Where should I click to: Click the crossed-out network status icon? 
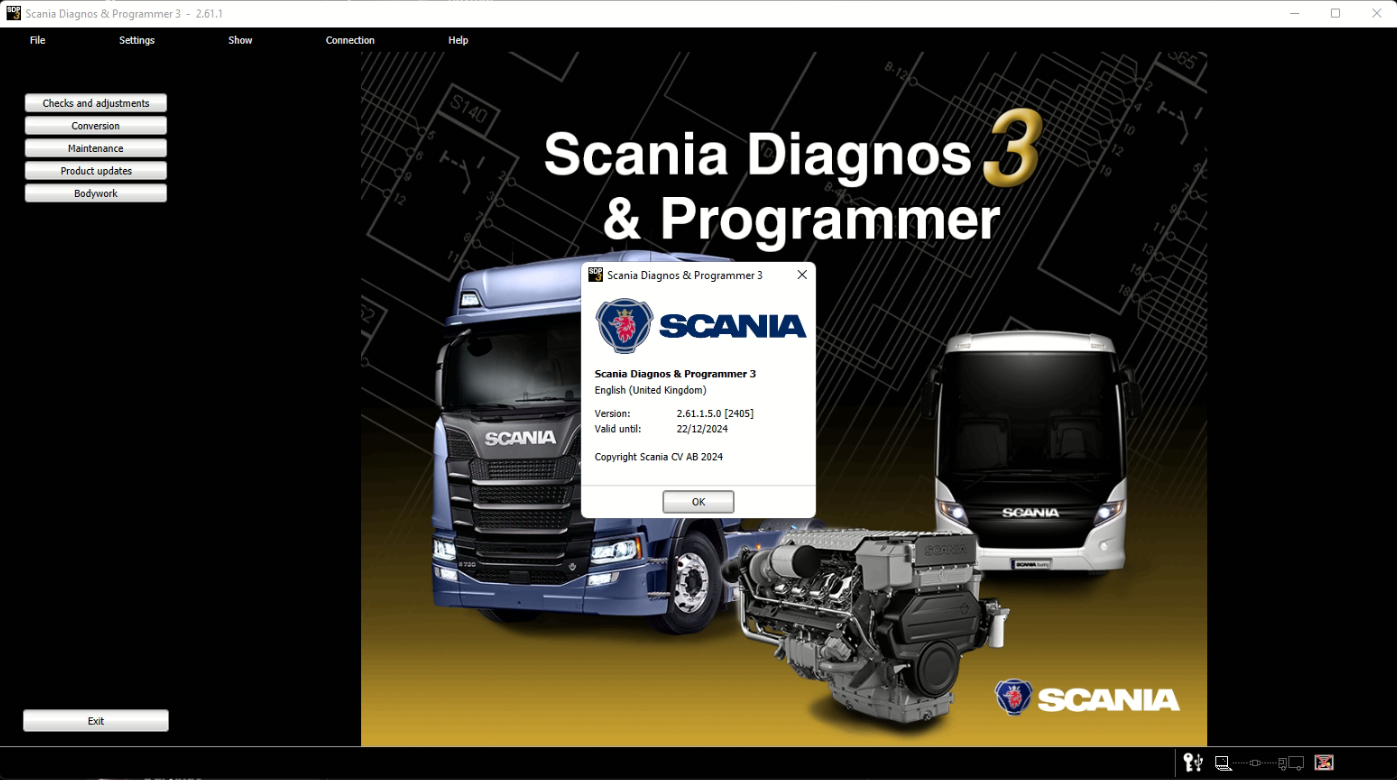pyautogui.click(x=1324, y=763)
